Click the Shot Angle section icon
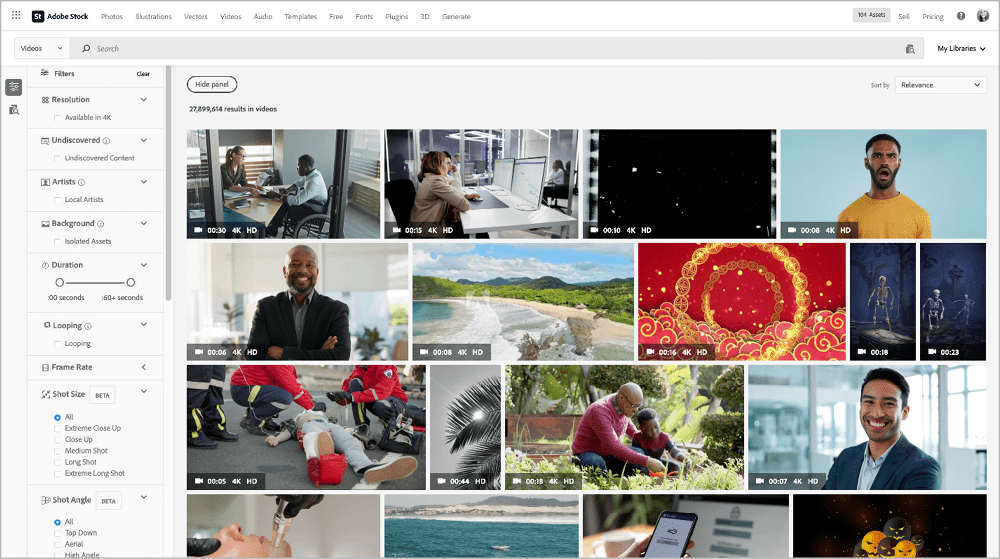 46,500
